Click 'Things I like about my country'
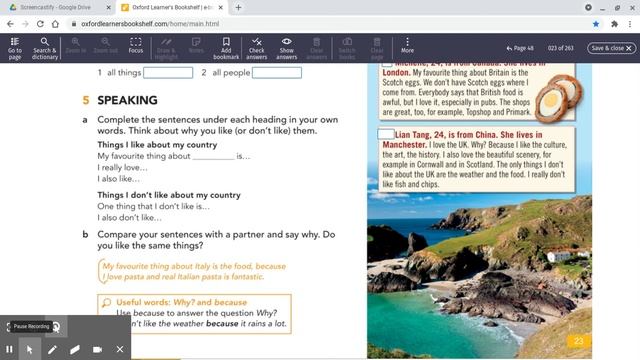Image resolution: width=640 pixels, height=360 pixels. 157,145
